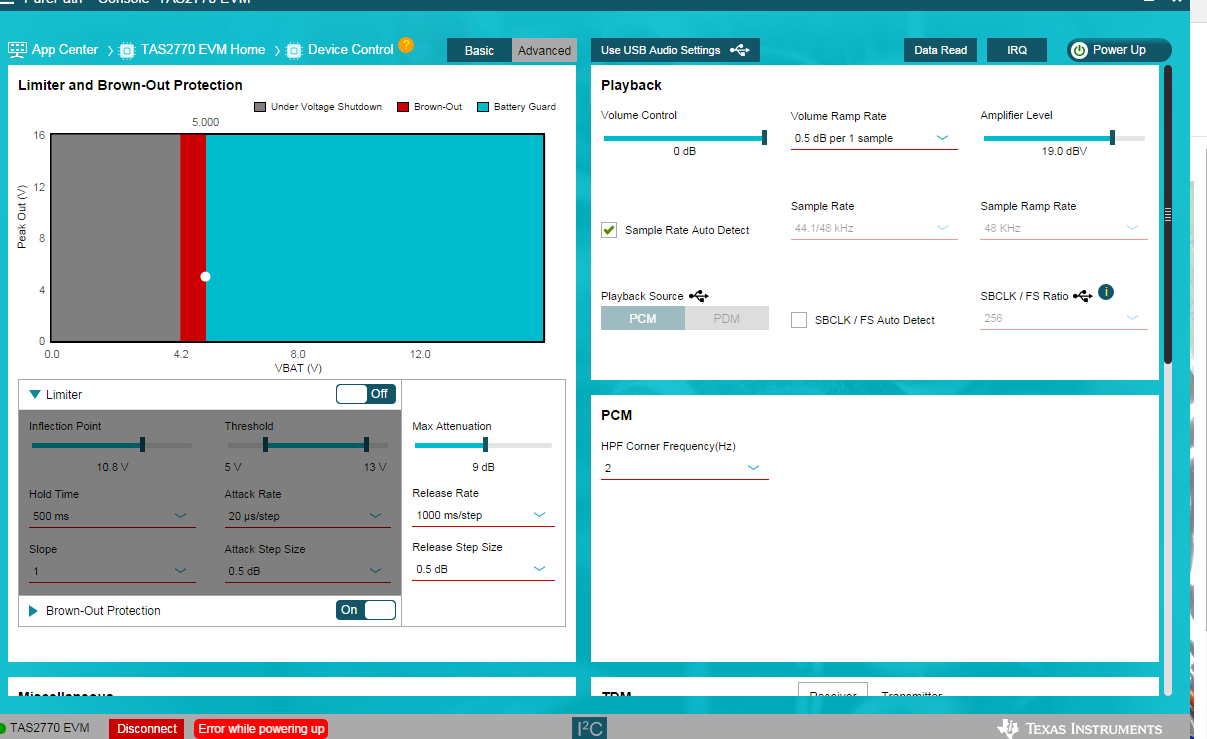Viewport: 1207px width, 739px height.
Task: Toggle the Brown-Out legend swatch
Action: tap(403, 107)
